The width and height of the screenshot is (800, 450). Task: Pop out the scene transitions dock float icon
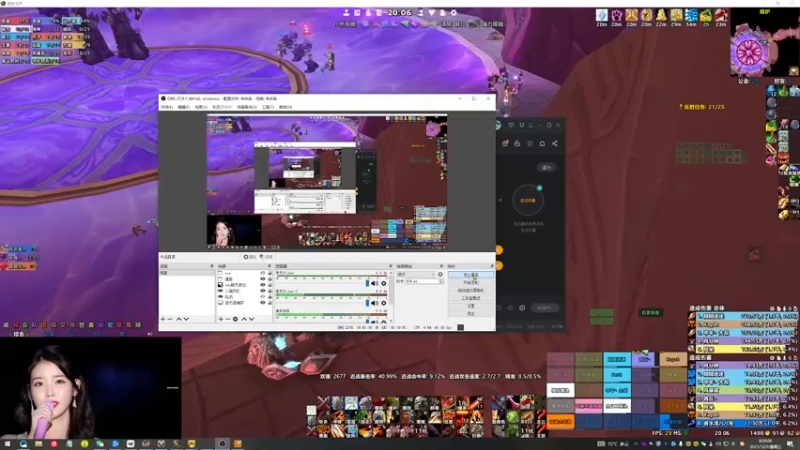click(x=441, y=266)
